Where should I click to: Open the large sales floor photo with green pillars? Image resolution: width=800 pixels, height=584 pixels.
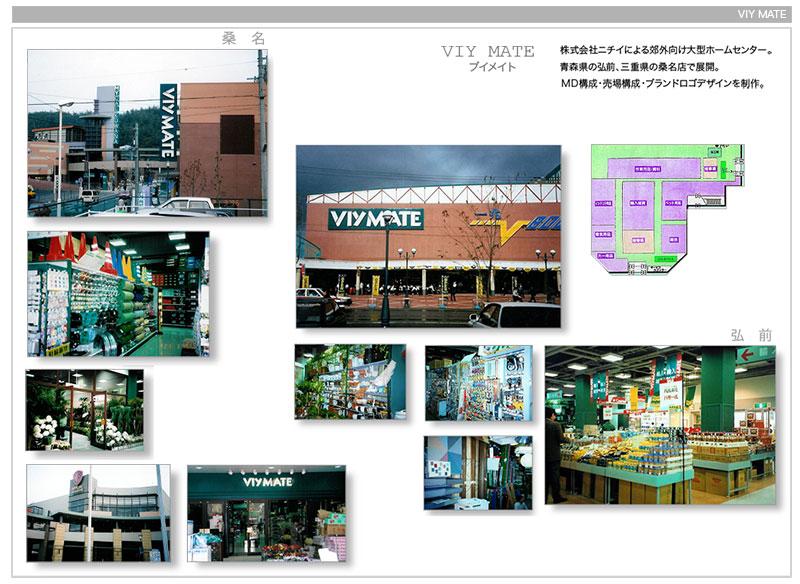(660, 425)
